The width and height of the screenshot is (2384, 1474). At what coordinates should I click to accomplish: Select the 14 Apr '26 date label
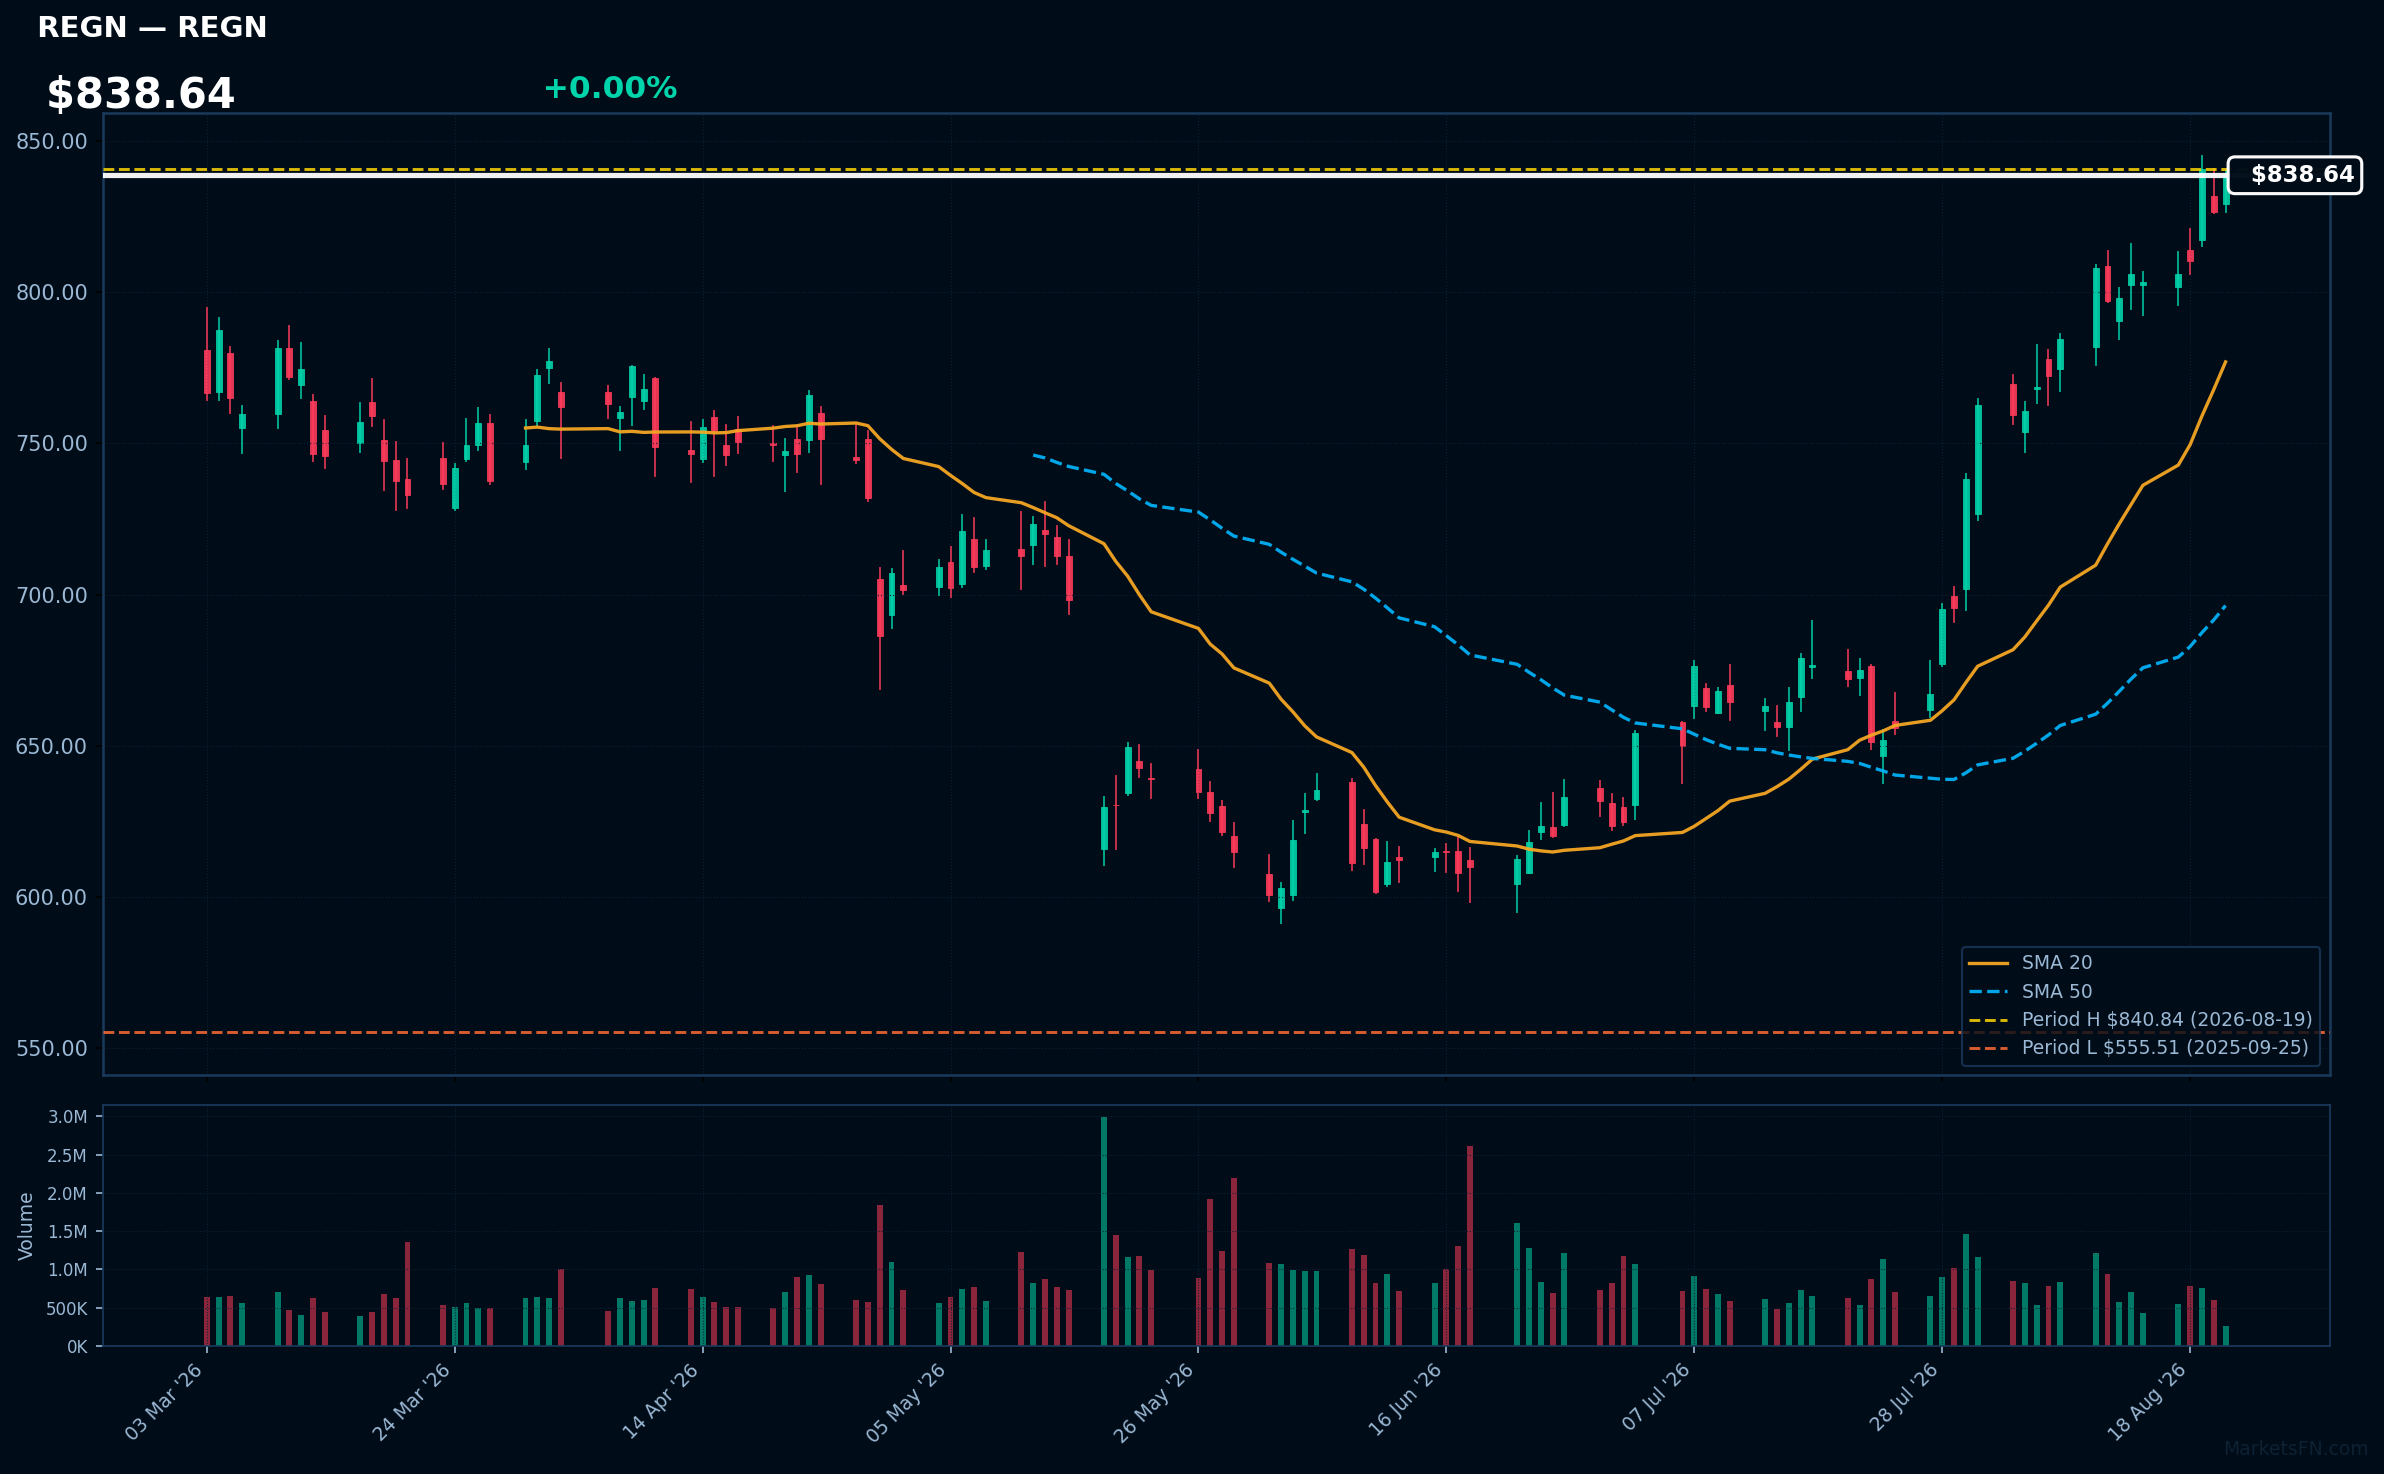point(660,1402)
